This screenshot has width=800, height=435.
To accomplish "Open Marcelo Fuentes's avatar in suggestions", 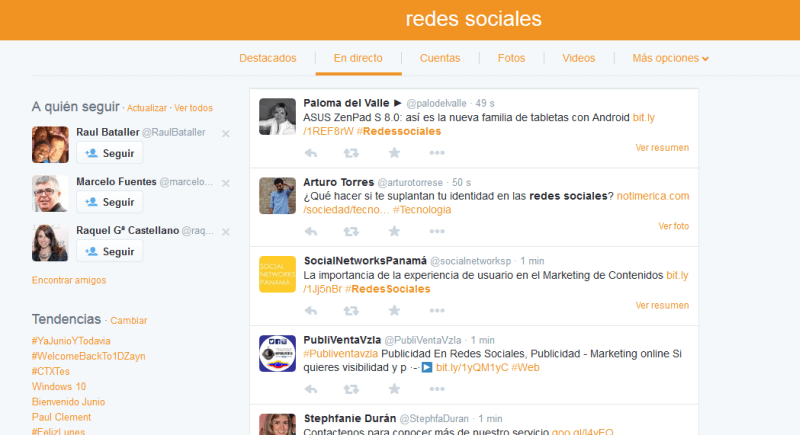I will 50,194.
